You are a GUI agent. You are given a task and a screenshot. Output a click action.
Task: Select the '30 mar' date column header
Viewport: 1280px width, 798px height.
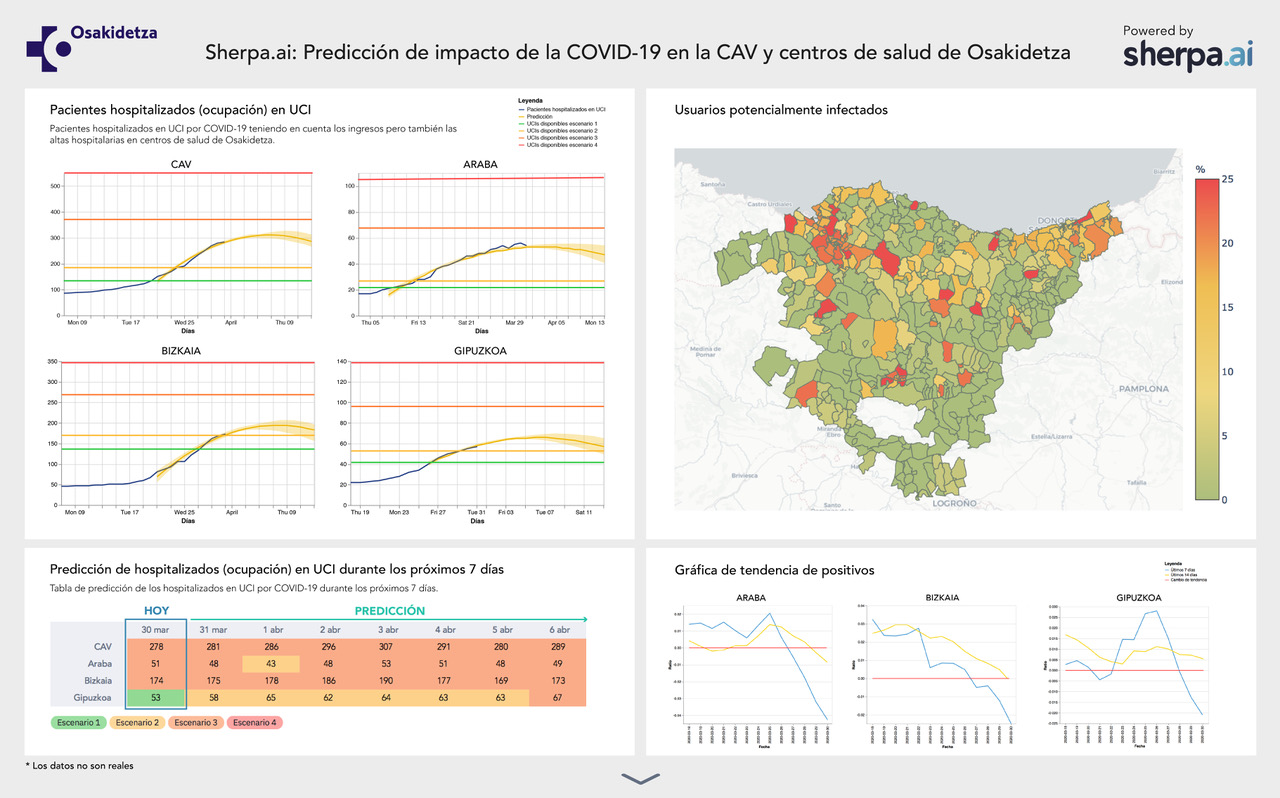(x=156, y=629)
